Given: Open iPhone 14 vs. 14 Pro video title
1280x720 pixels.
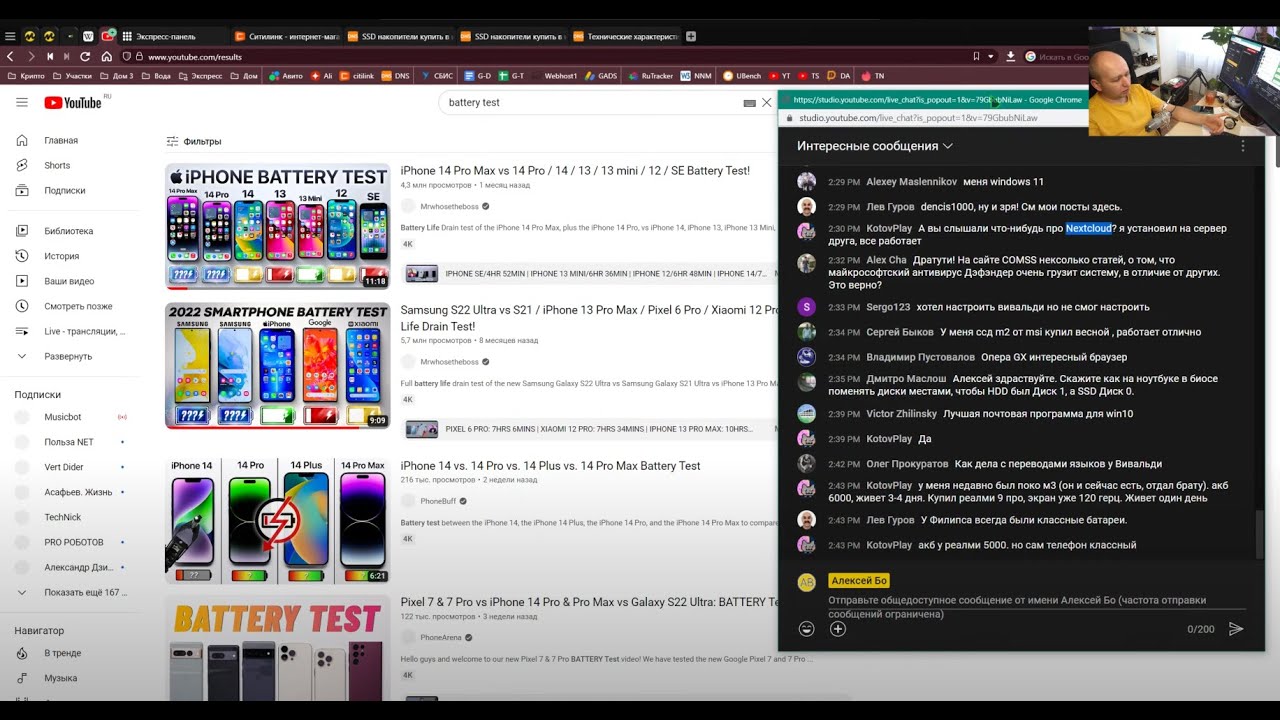Looking at the screenshot, I should pos(550,466).
